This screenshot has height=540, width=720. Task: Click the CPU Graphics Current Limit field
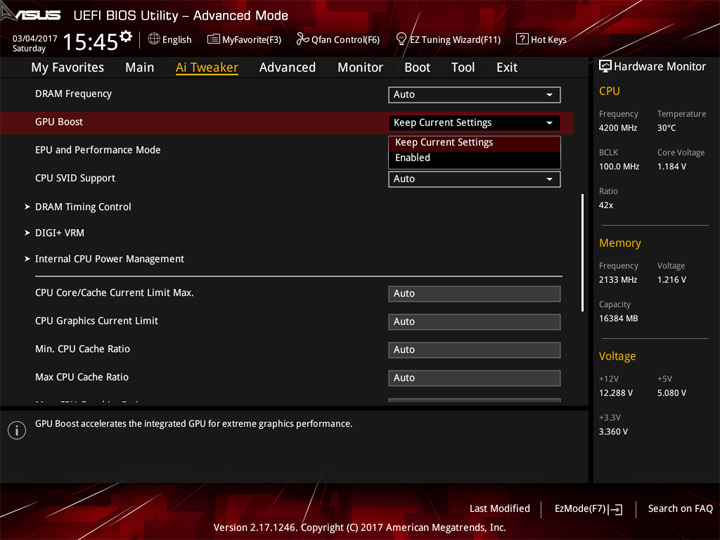(474, 322)
